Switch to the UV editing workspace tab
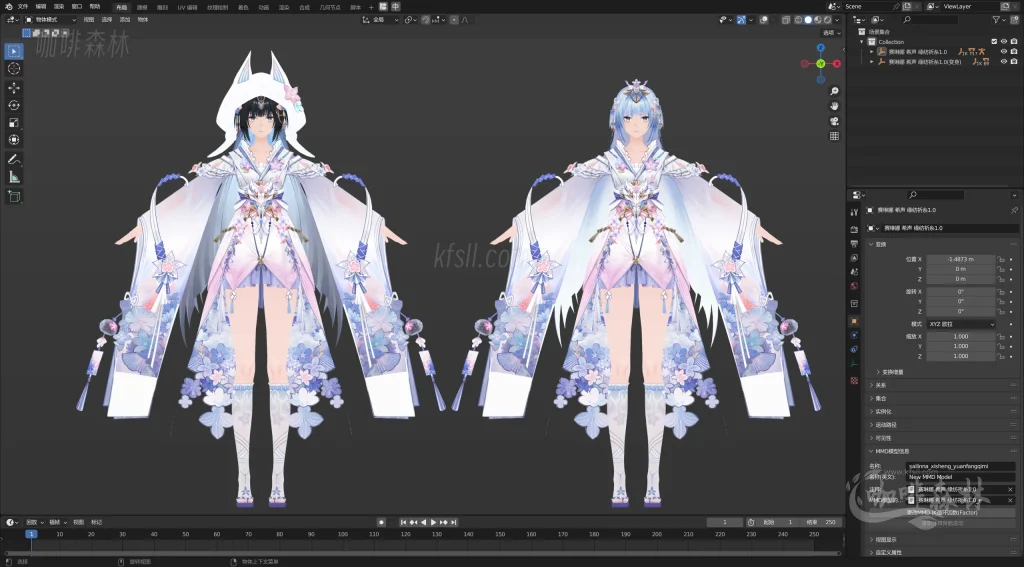 click(187, 7)
